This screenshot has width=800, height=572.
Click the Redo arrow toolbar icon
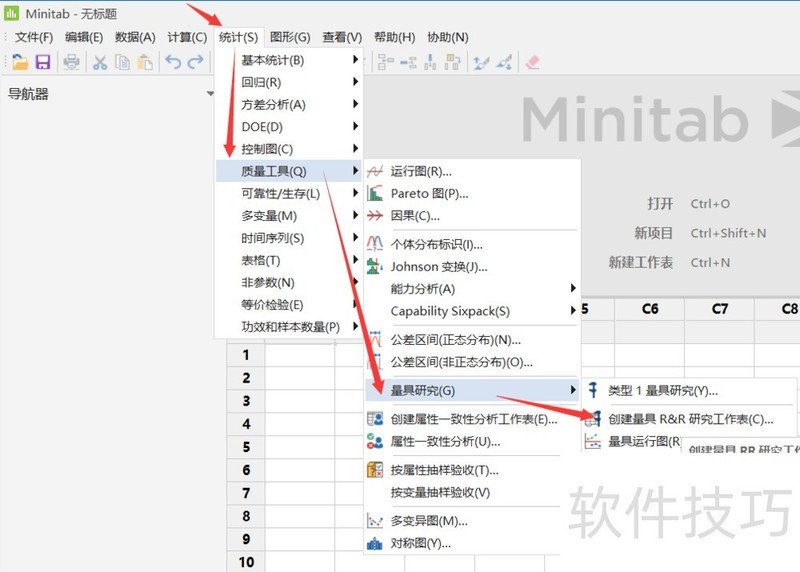point(195,62)
